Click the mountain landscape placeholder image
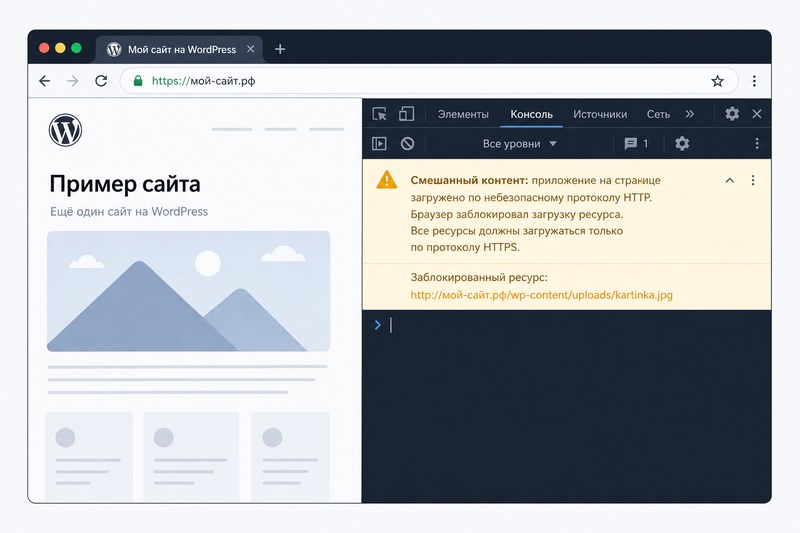The width and height of the screenshot is (800, 533). (189, 291)
